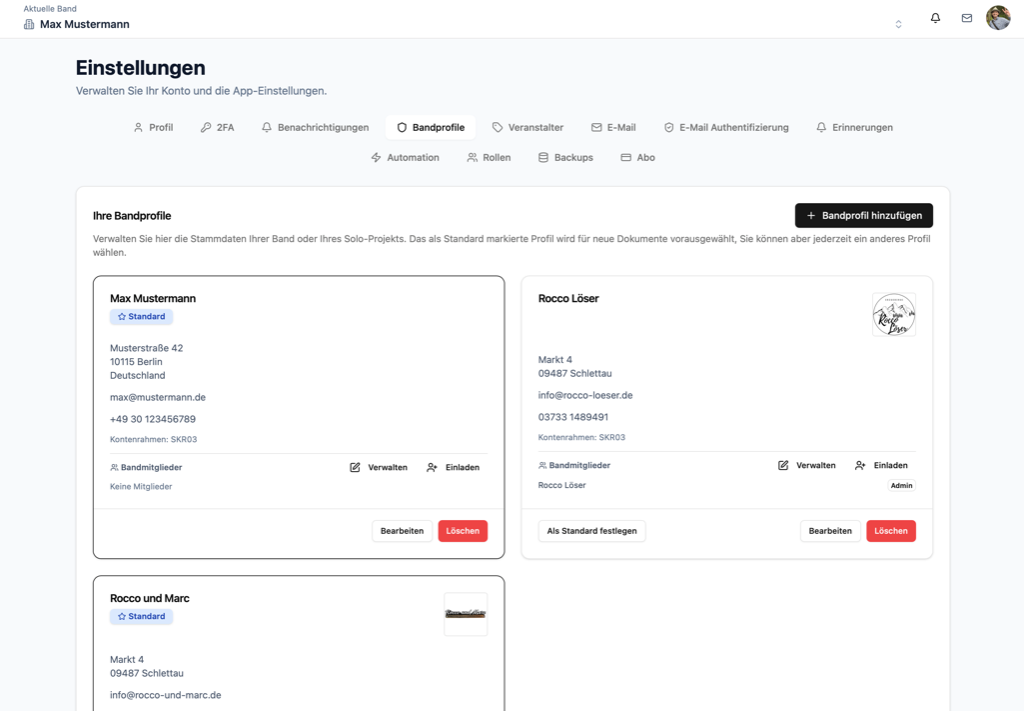This screenshot has width=1024, height=711.
Task: Click Bandmitglieder label in Rocco Löser card
Action: [x=579, y=466]
